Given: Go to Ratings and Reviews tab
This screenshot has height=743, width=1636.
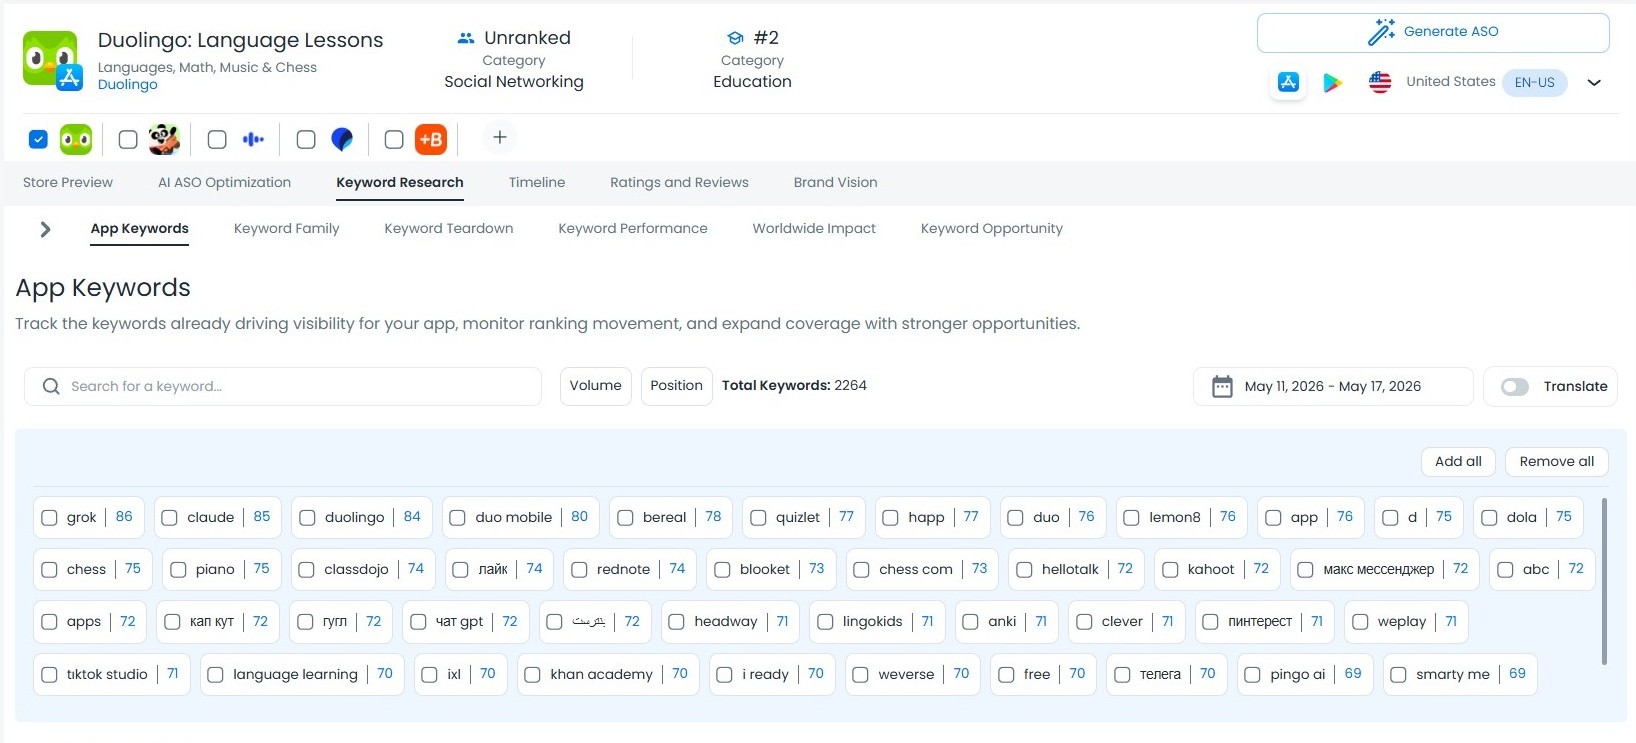Looking at the screenshot, I should point(679,182).
